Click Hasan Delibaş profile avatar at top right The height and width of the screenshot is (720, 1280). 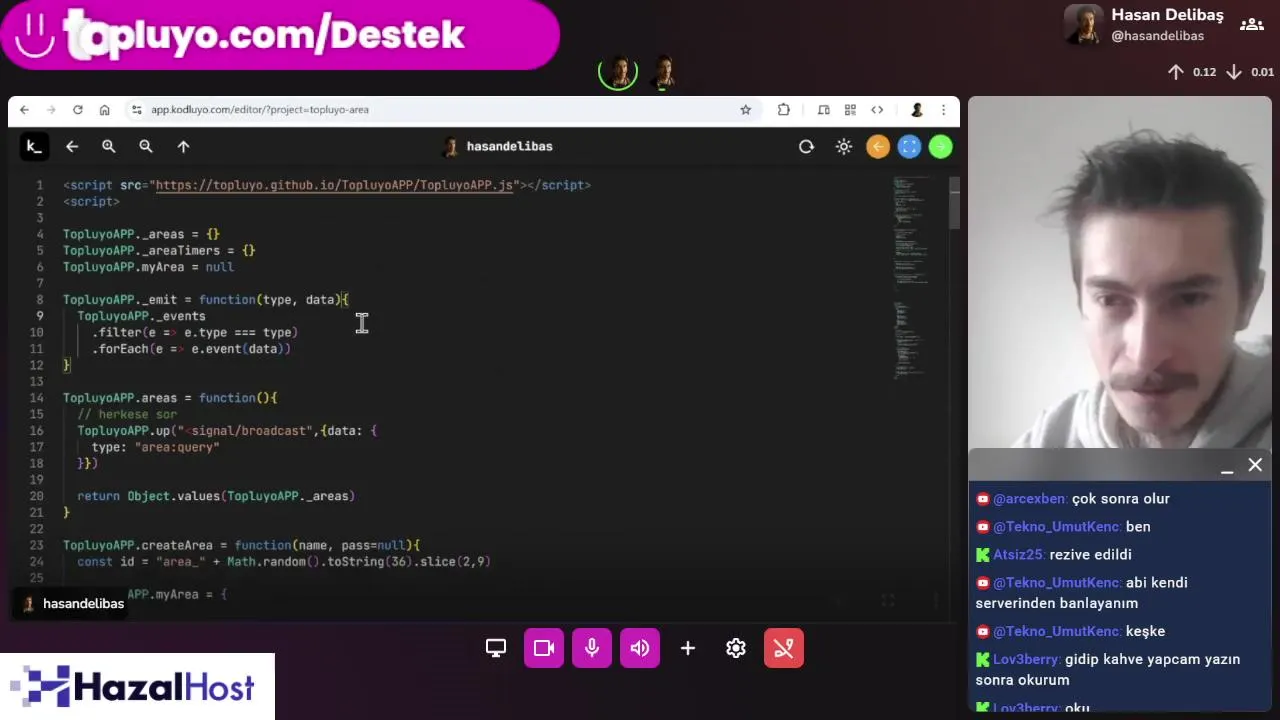[1084, 25]
